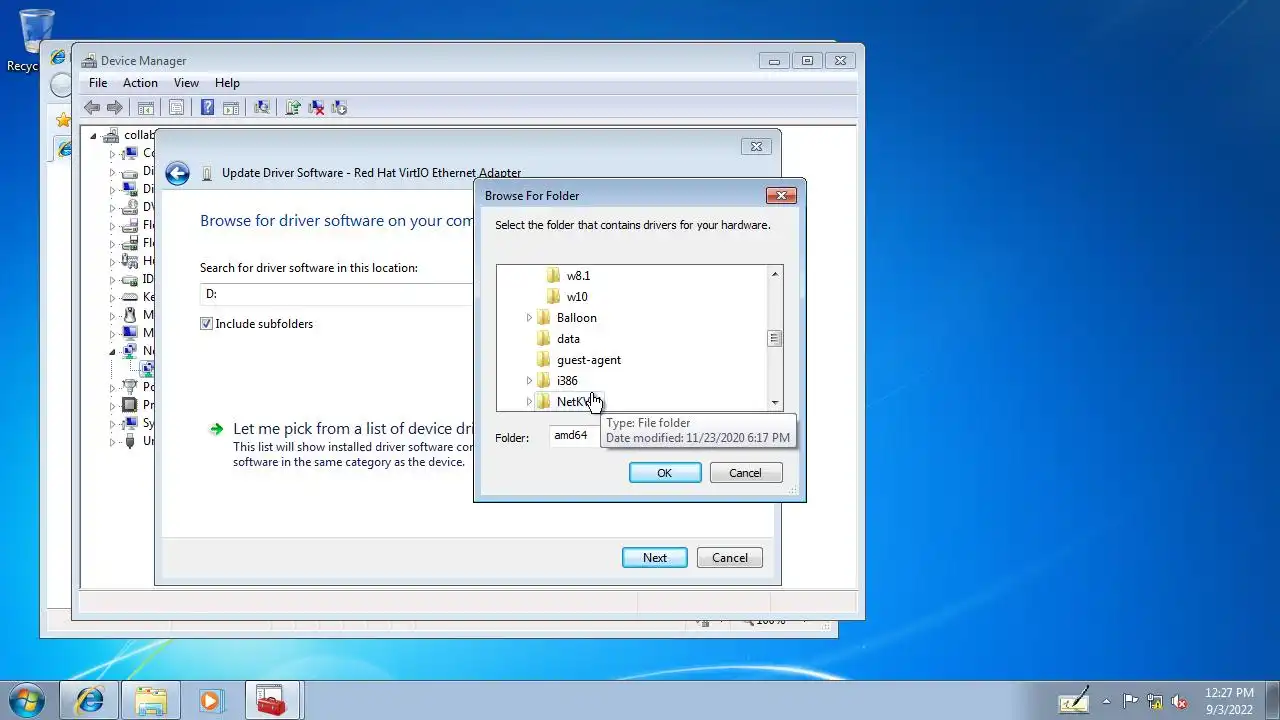Click Cancel in Browse For Folder dialog
The width and height of the screenshot is (1280, 720).
coord(745,473)
